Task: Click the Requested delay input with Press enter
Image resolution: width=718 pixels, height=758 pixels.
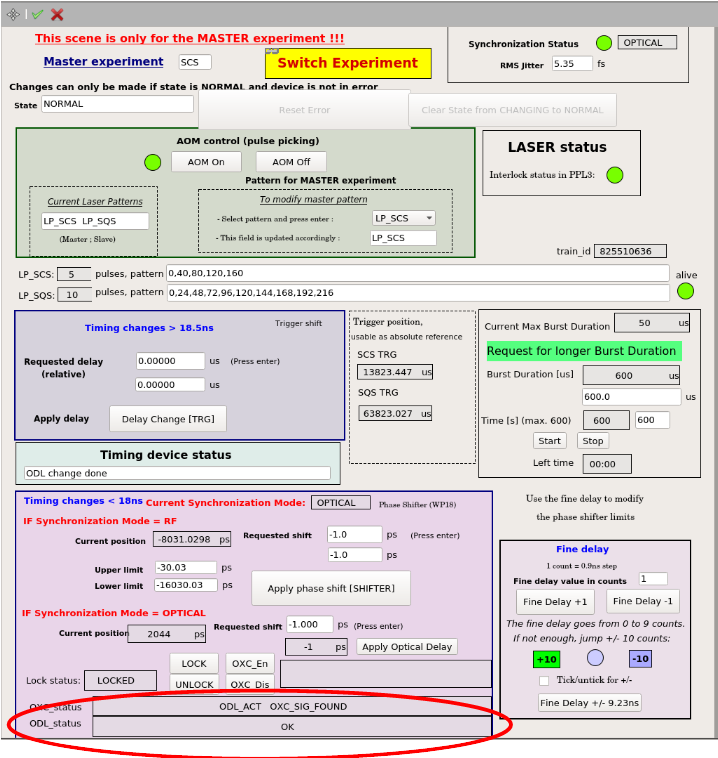Action: point(171,361)
